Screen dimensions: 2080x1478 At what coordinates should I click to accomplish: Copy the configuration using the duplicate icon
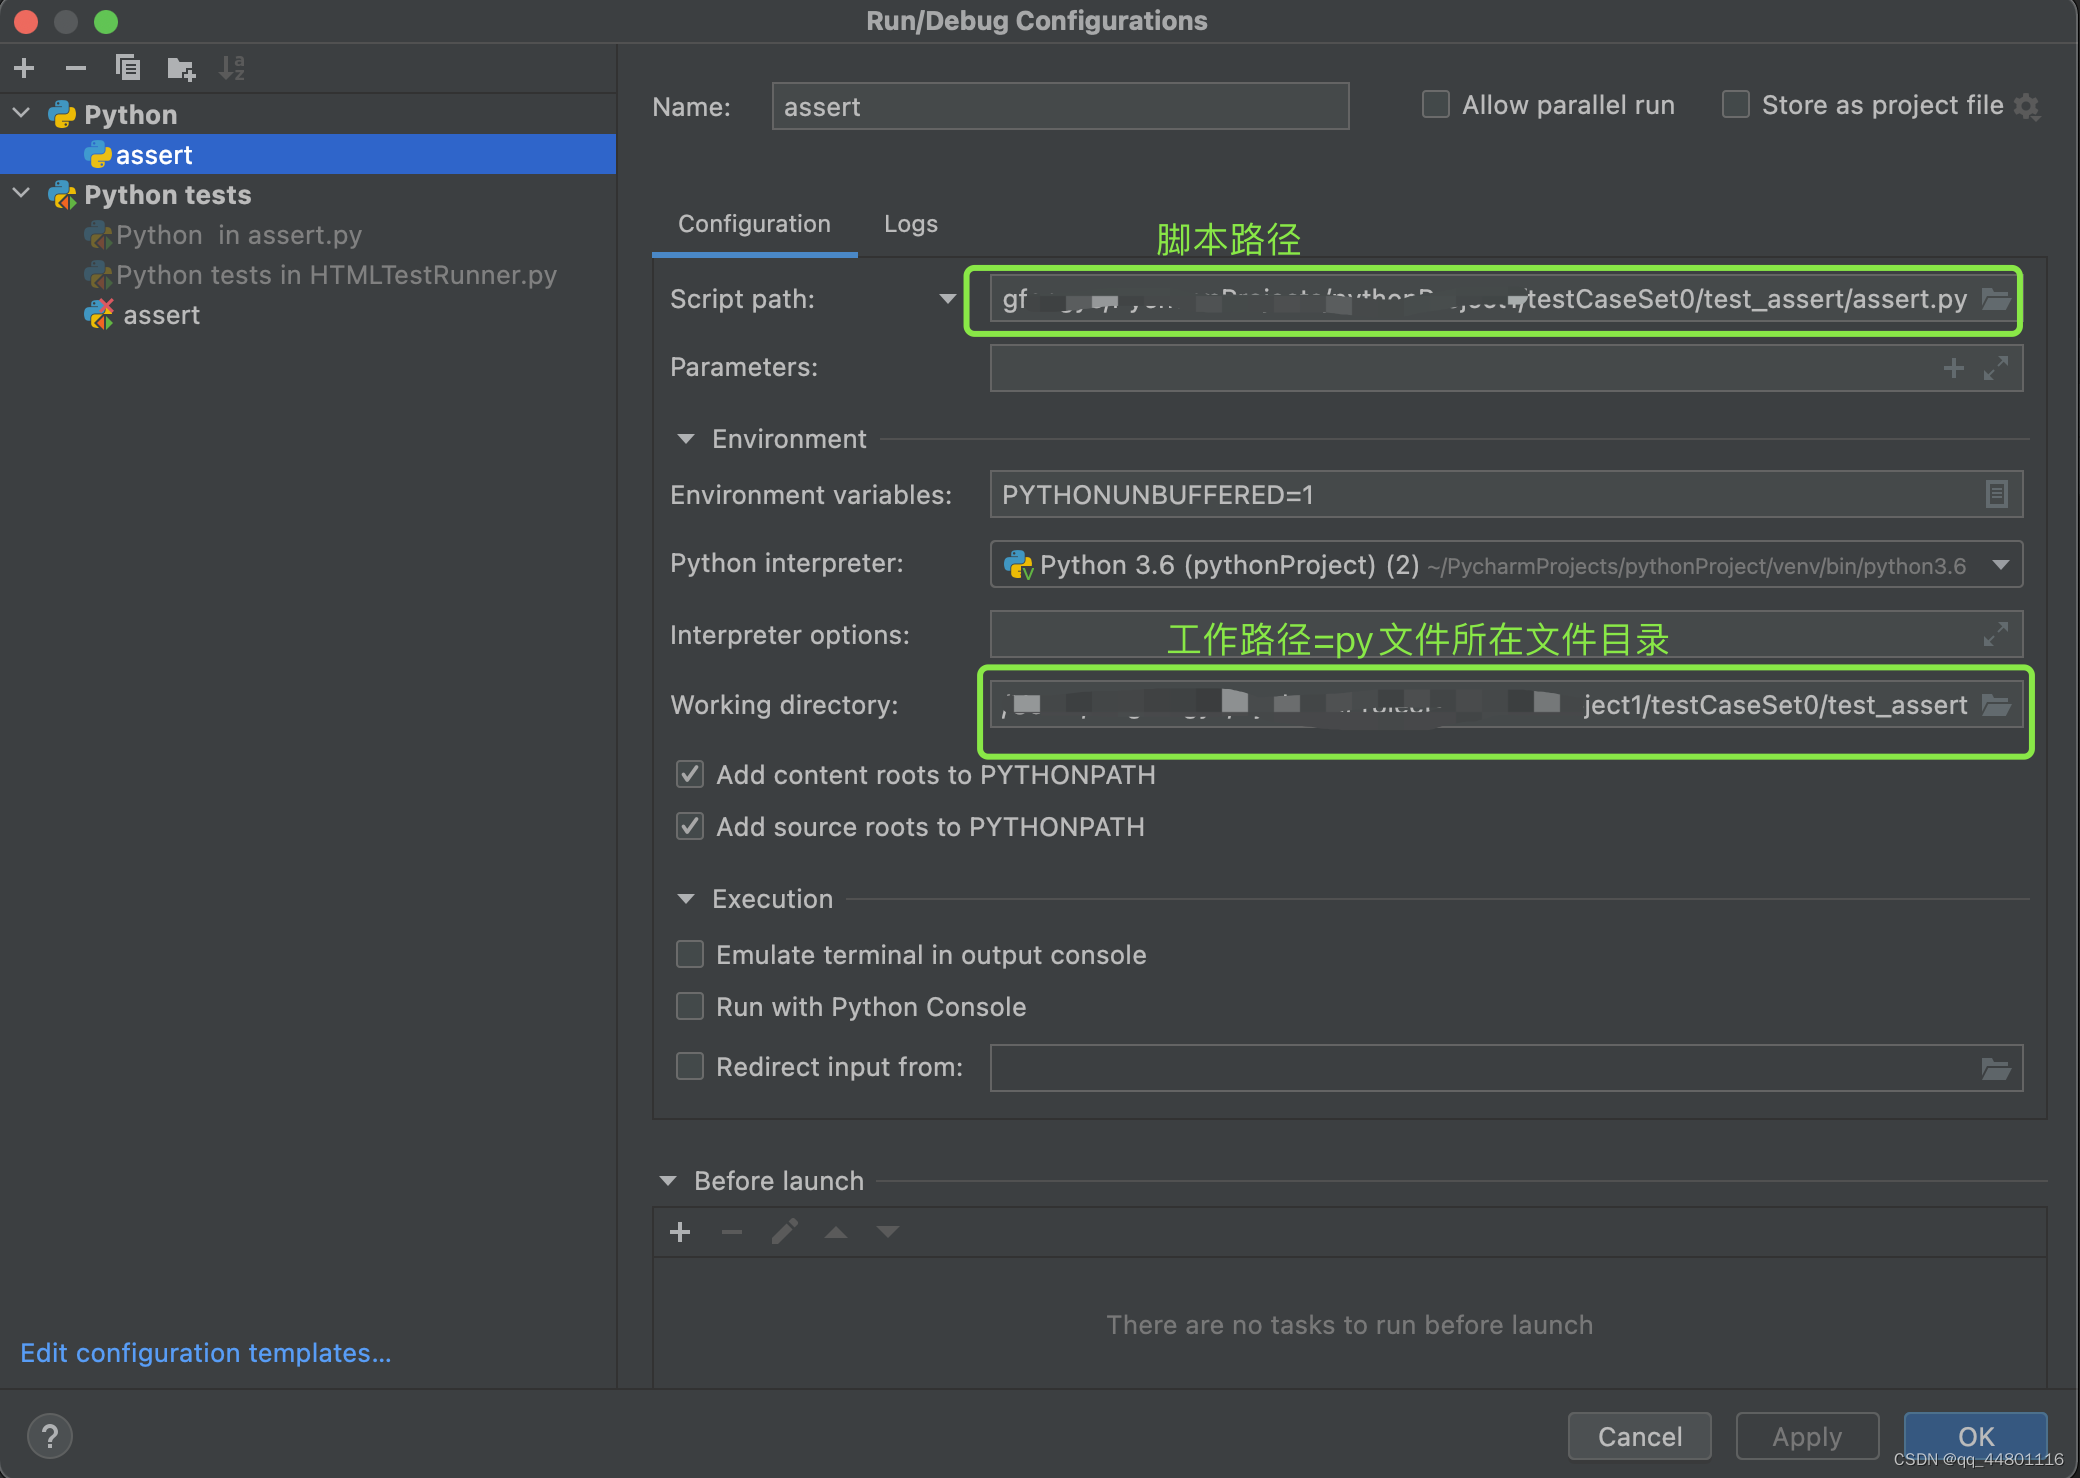tap(128, 68)
